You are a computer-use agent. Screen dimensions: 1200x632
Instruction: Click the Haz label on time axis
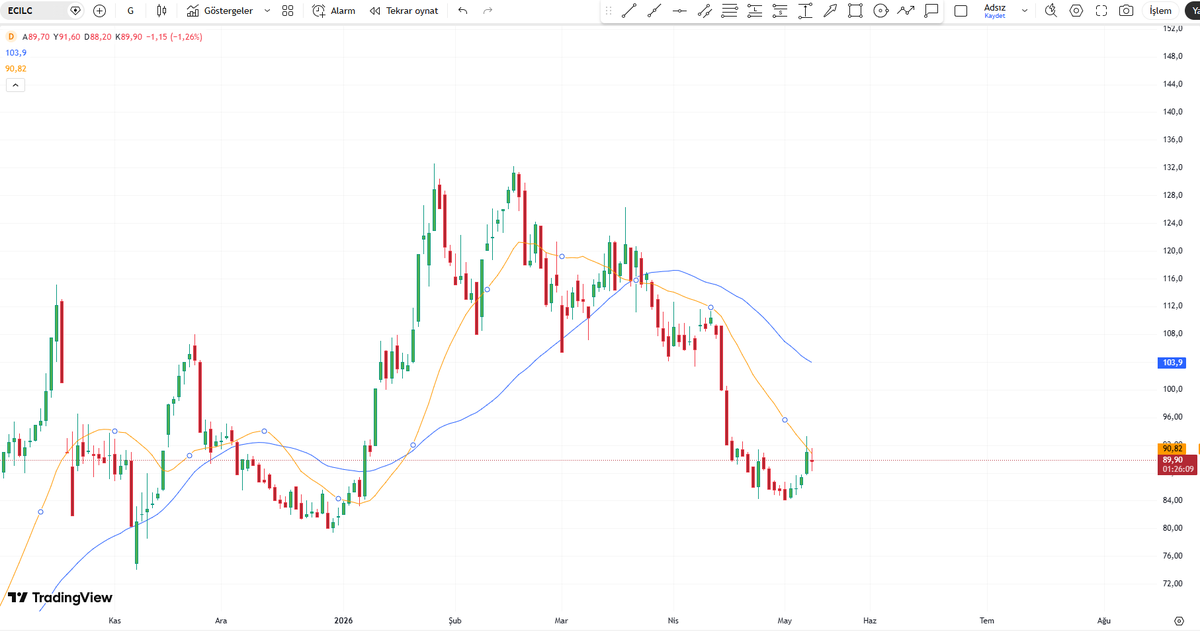(x=869, y=620)
